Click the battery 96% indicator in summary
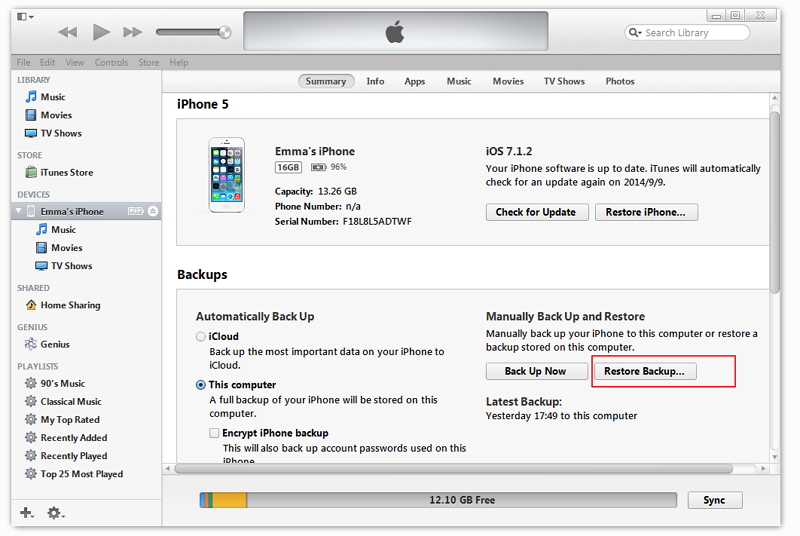 [329, 167]
